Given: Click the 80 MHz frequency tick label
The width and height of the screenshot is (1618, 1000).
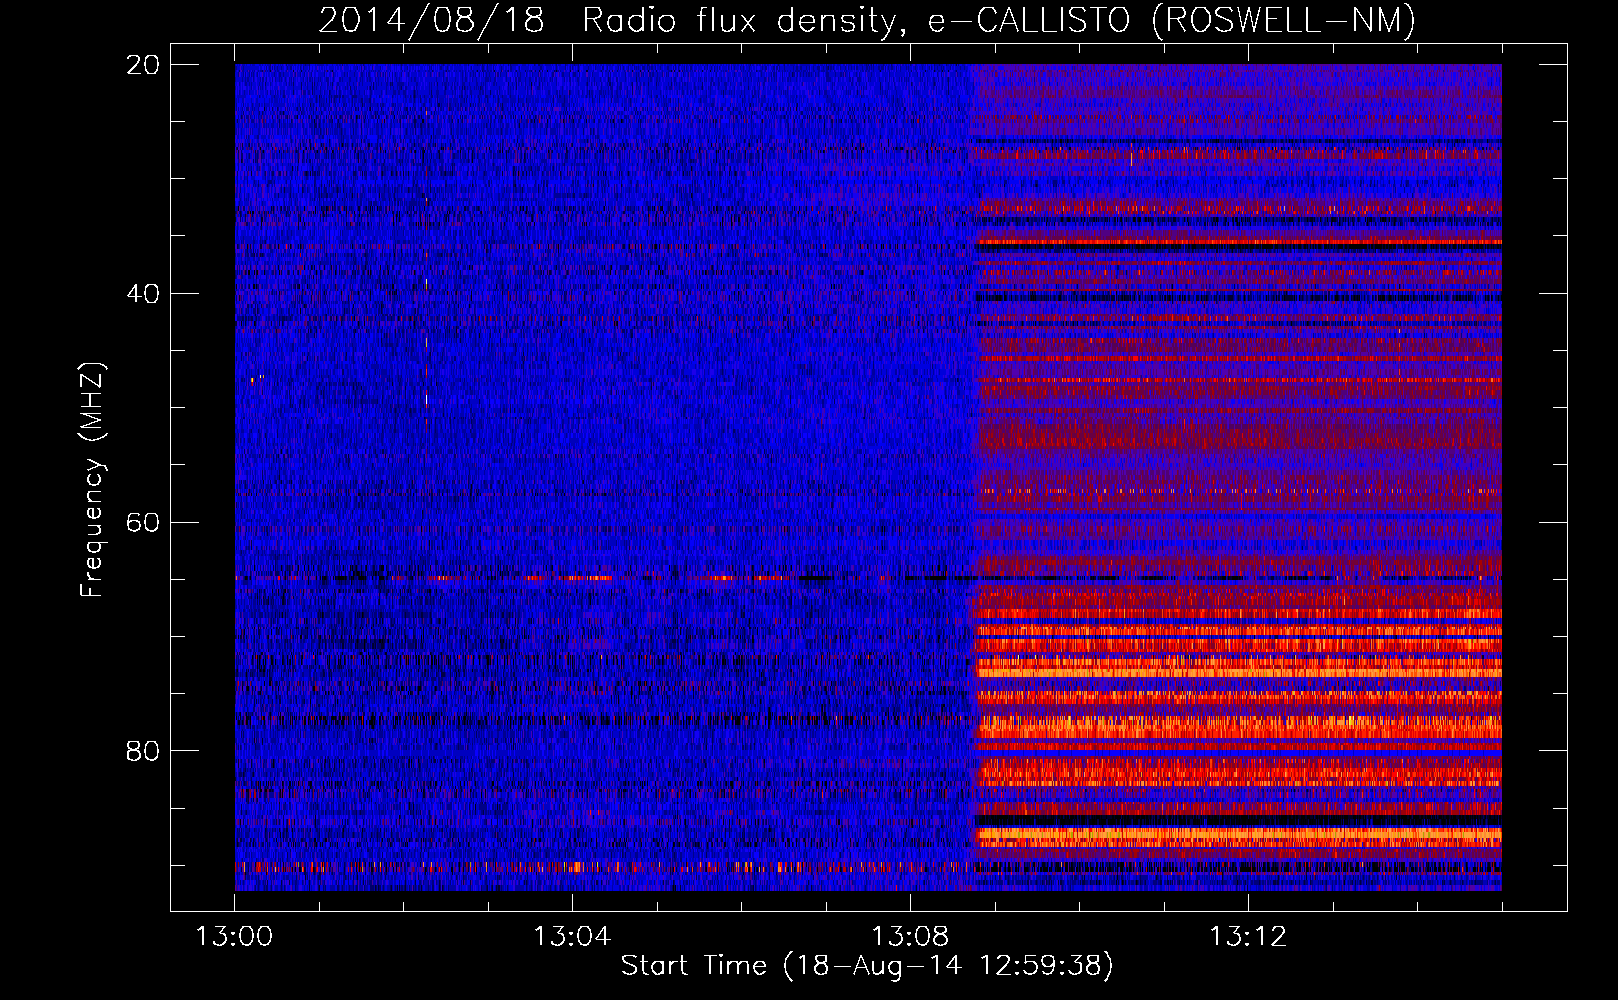Looking at the screenshot, I should [x=143, y=751].
